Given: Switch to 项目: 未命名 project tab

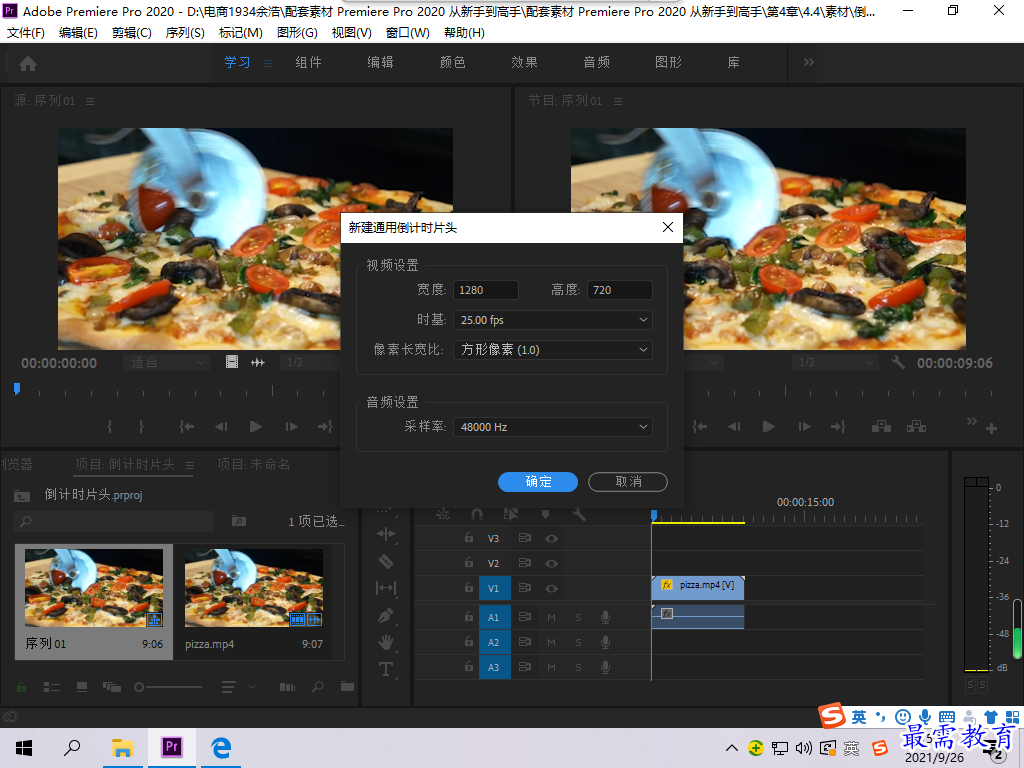Looking at the screenshot, I should pos(253,464).
